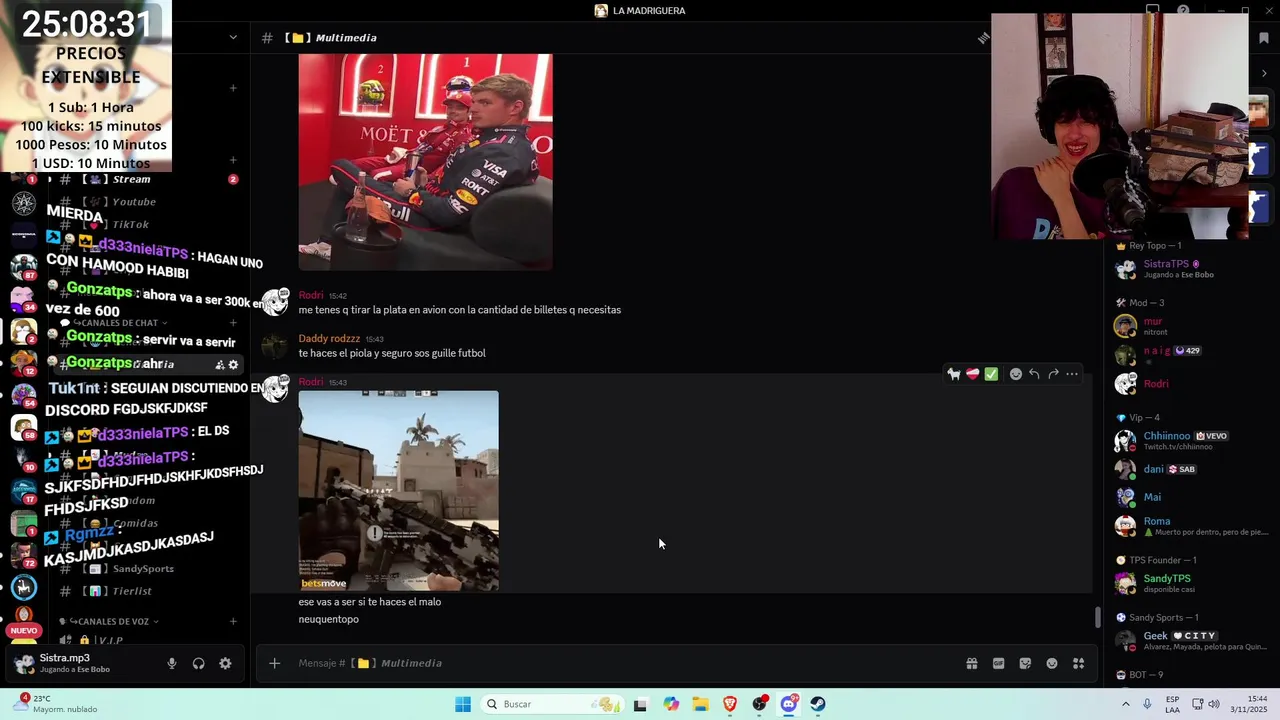Open the server icon with NUEVO badge
Image resolution: width=1280 pixels, height=720 pixels.
point(23,619)
